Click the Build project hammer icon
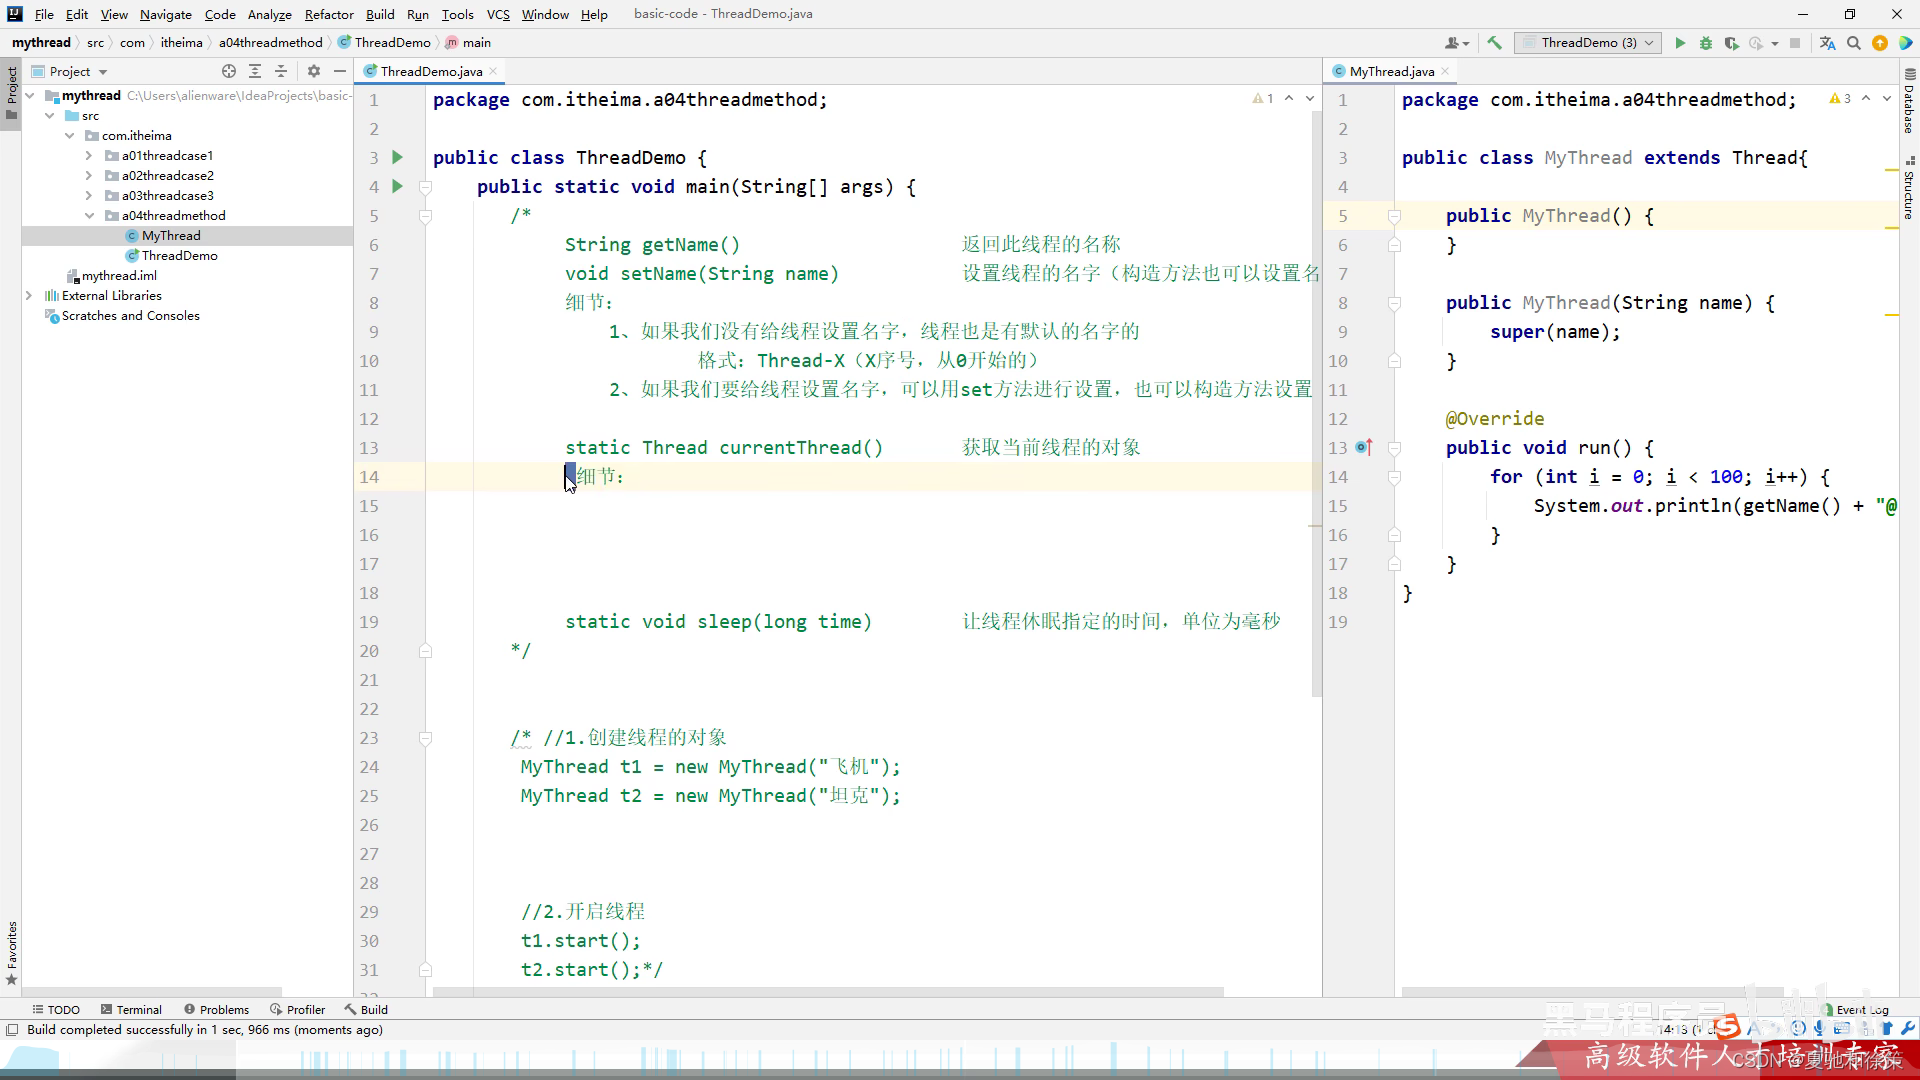The image size is (1920, 1080). point(1494,43)
